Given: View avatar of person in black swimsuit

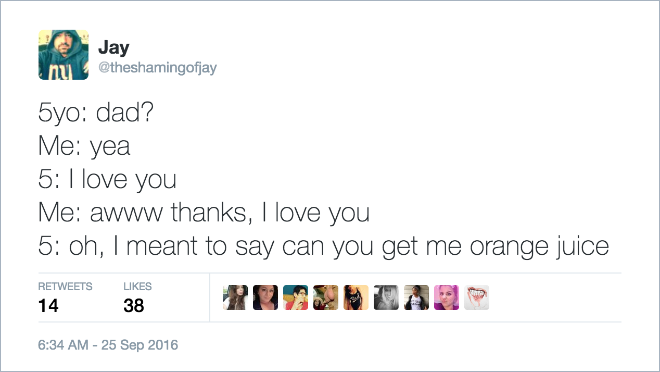Looking at the screenshot, I should pos(356,298).
